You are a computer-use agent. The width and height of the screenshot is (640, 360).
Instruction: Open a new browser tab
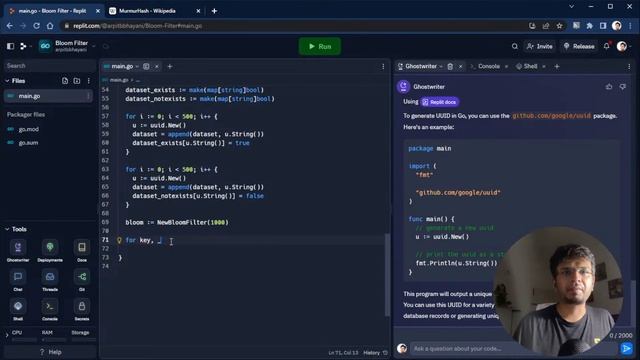pos(214,11)
